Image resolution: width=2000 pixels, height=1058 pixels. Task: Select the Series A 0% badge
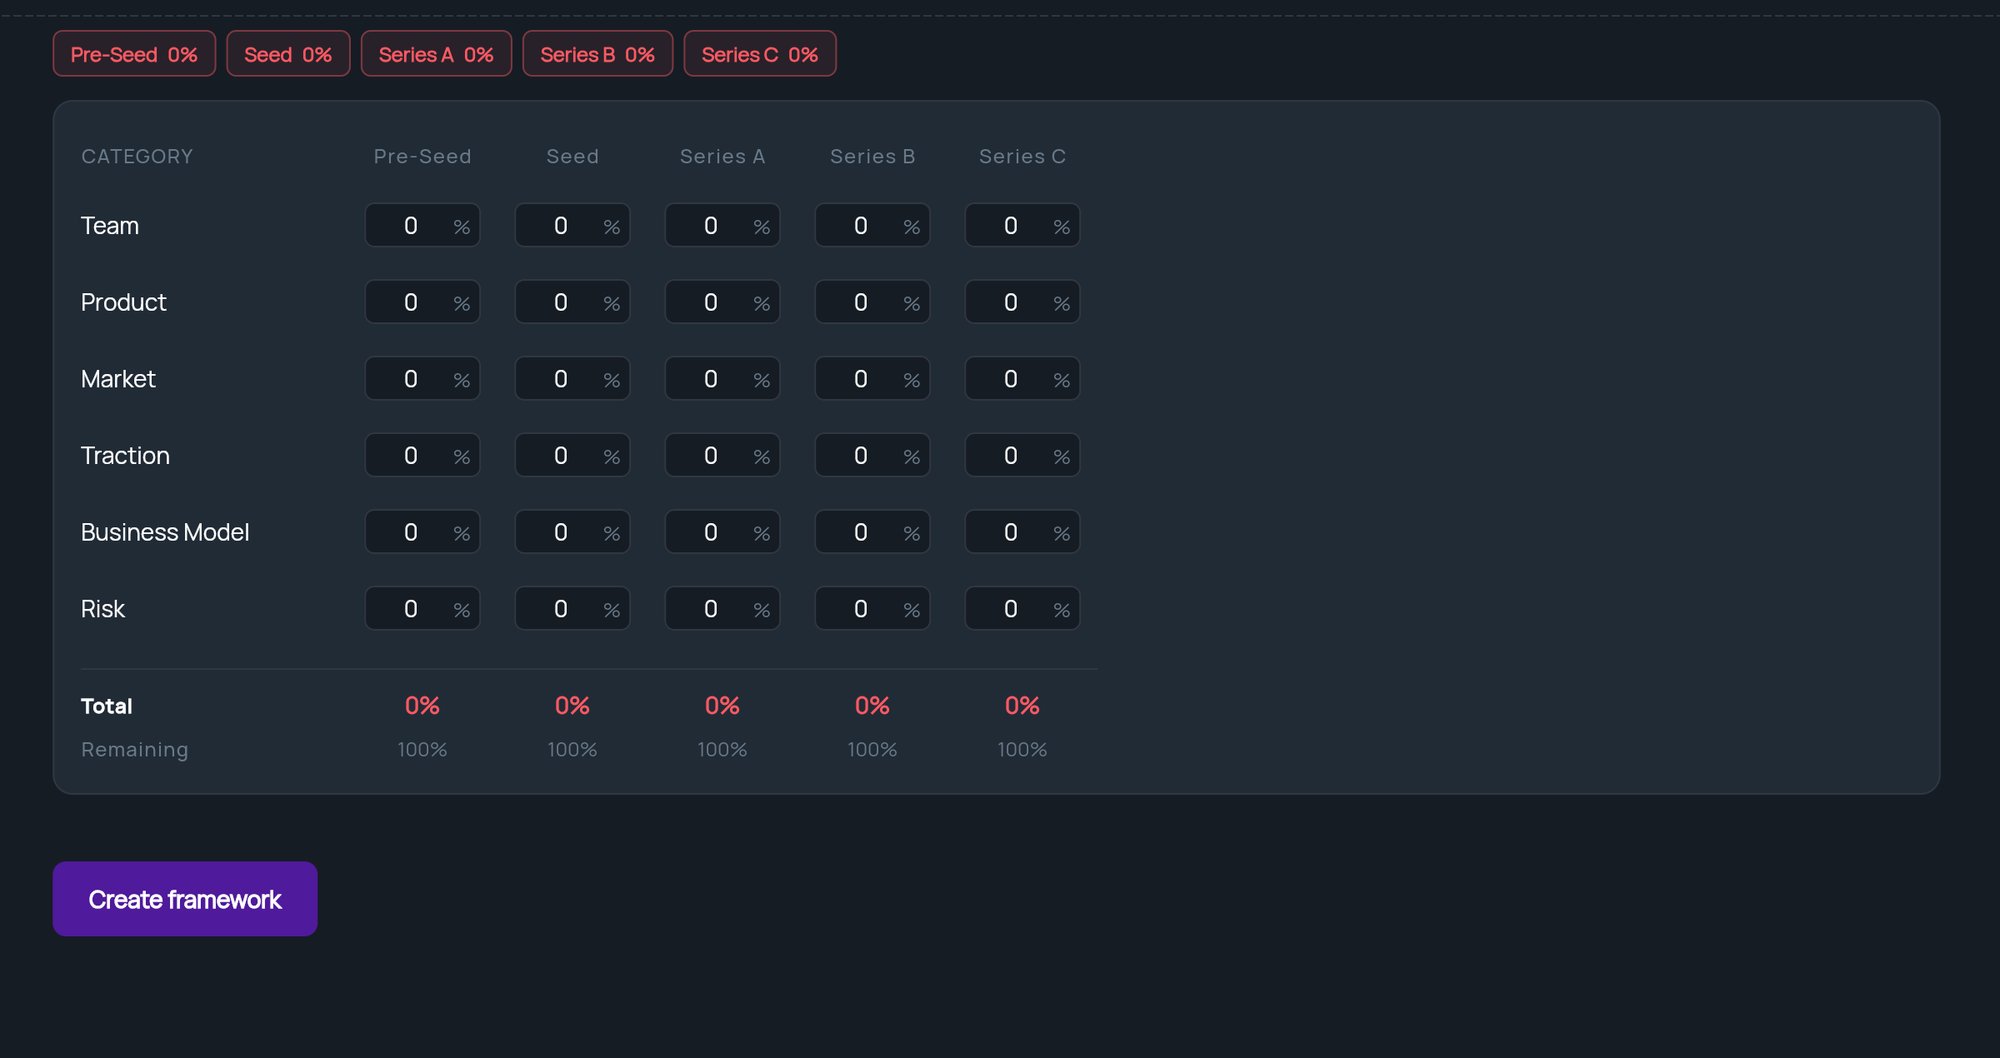[x=436, y=54]
